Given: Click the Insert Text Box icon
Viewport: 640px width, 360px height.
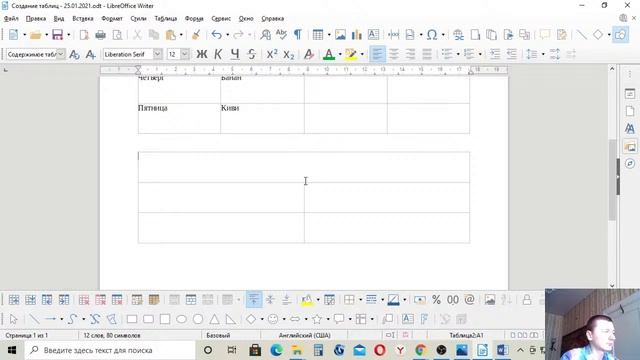Looking at the screenshot, I should (373, 35).
